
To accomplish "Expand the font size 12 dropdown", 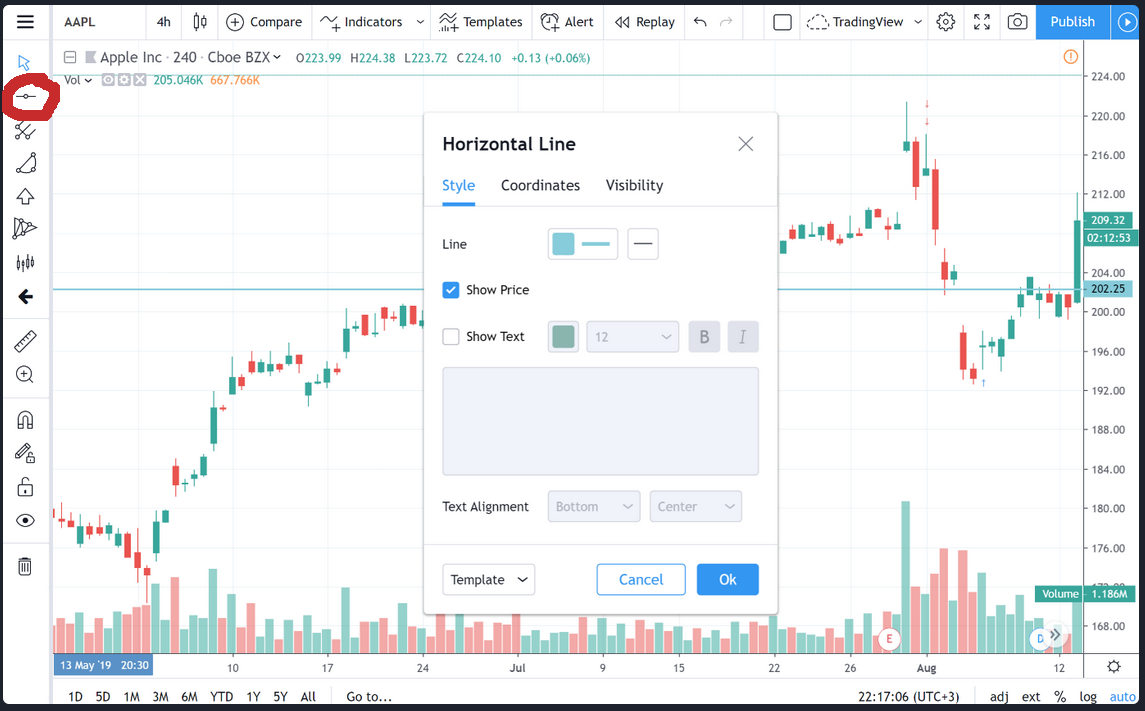I will click(632, 337).
